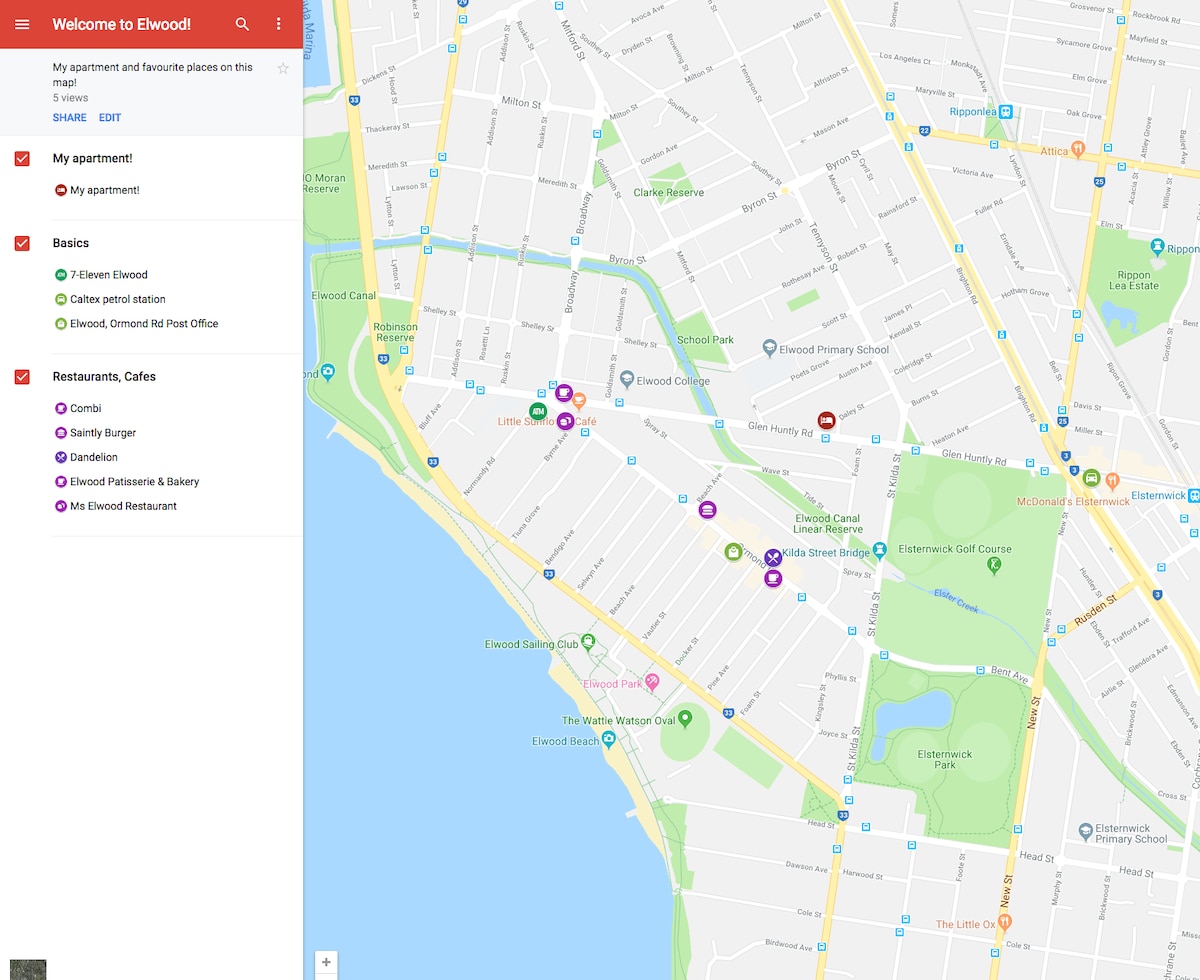1200x980 pixels.
Task: Click the Kilda Street Bridge landmark icon
Action: coord(879,549)
